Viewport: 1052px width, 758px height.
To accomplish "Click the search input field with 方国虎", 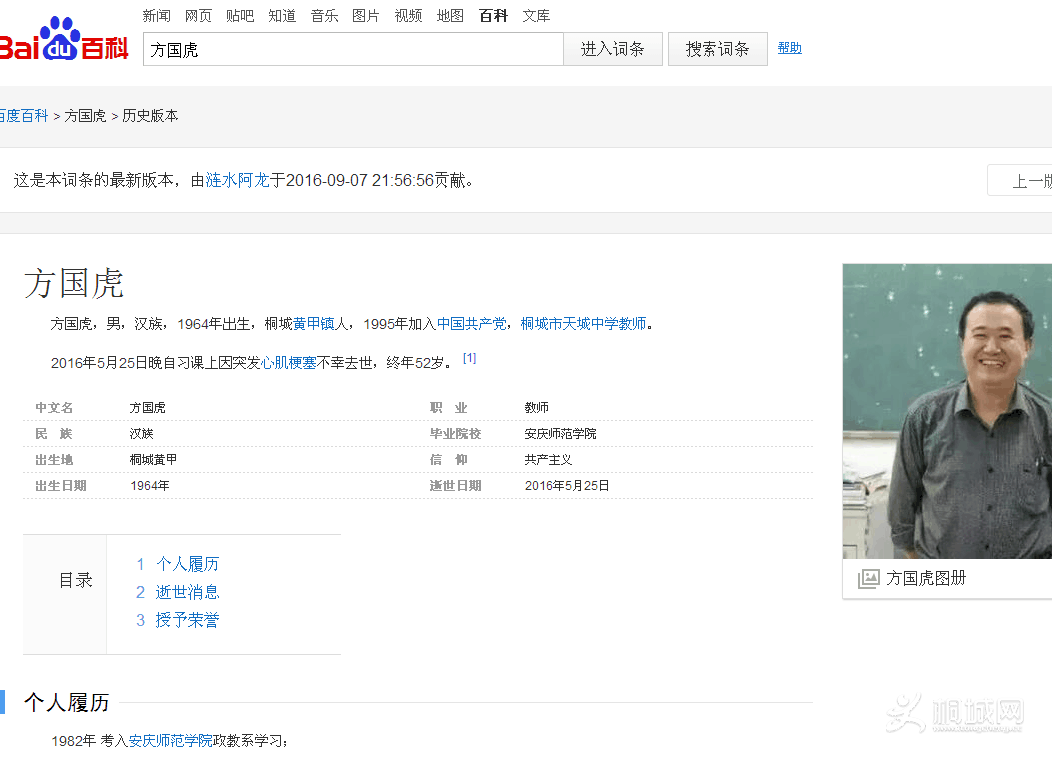I will pos(352,49).
